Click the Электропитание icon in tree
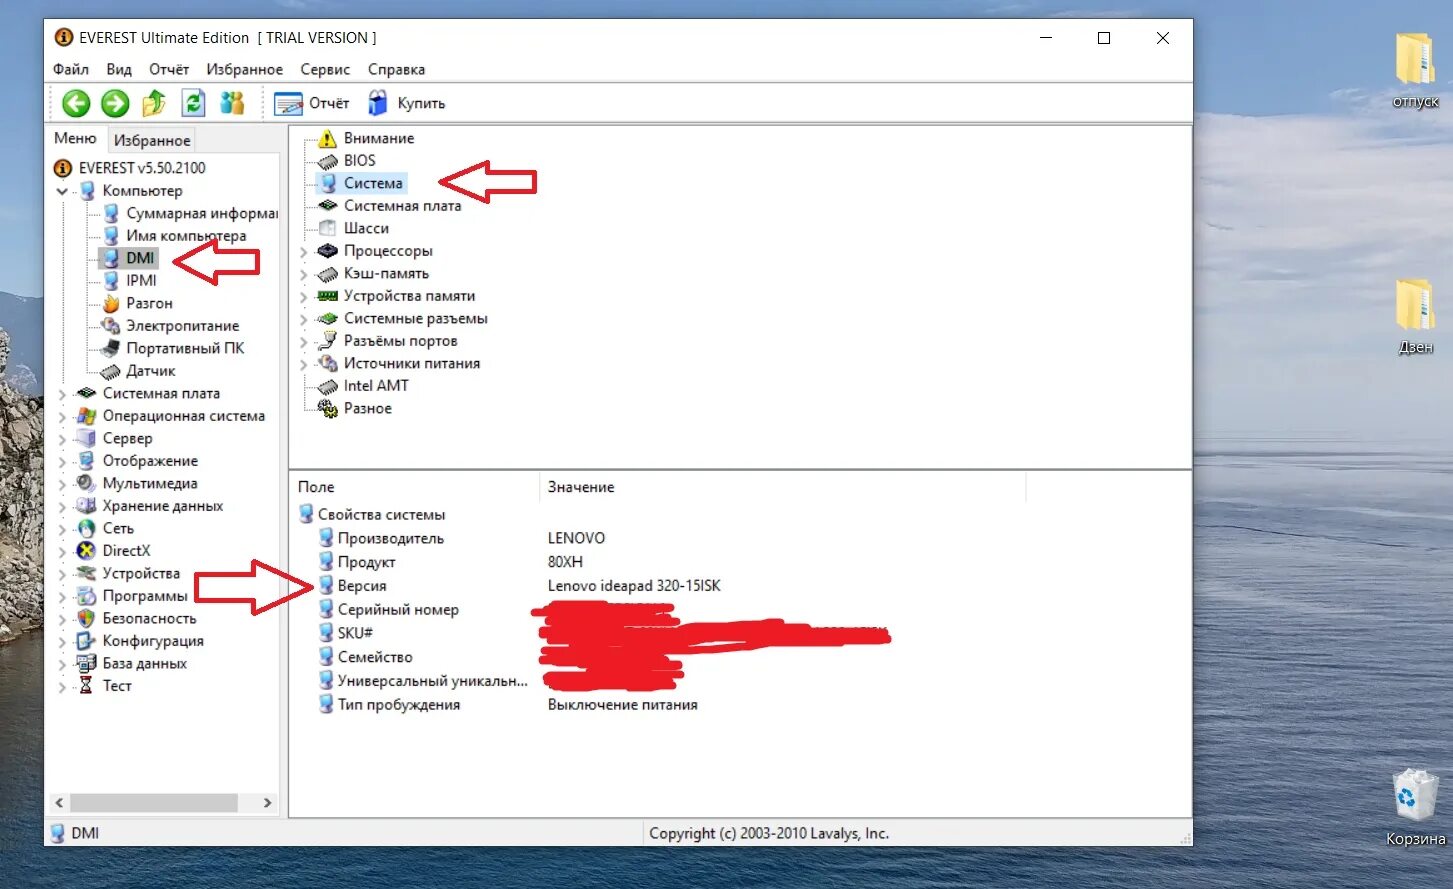 click(x=111, y=326)
